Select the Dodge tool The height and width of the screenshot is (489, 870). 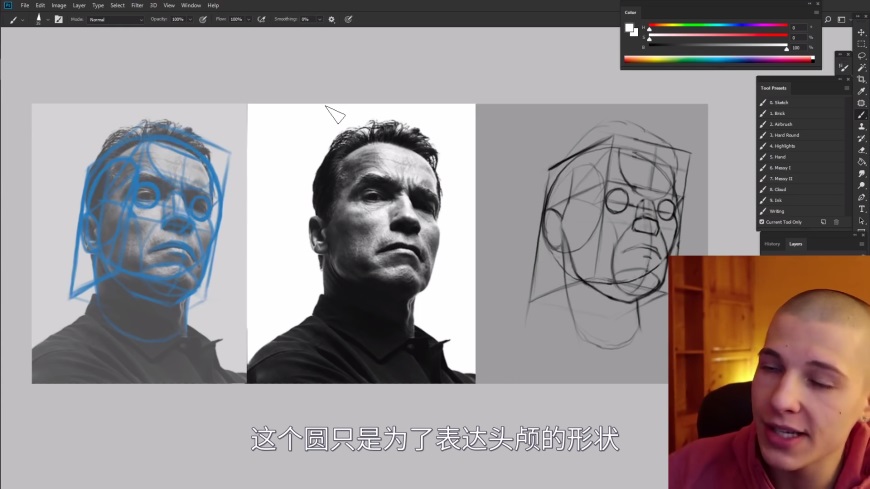tap(861, 185)
